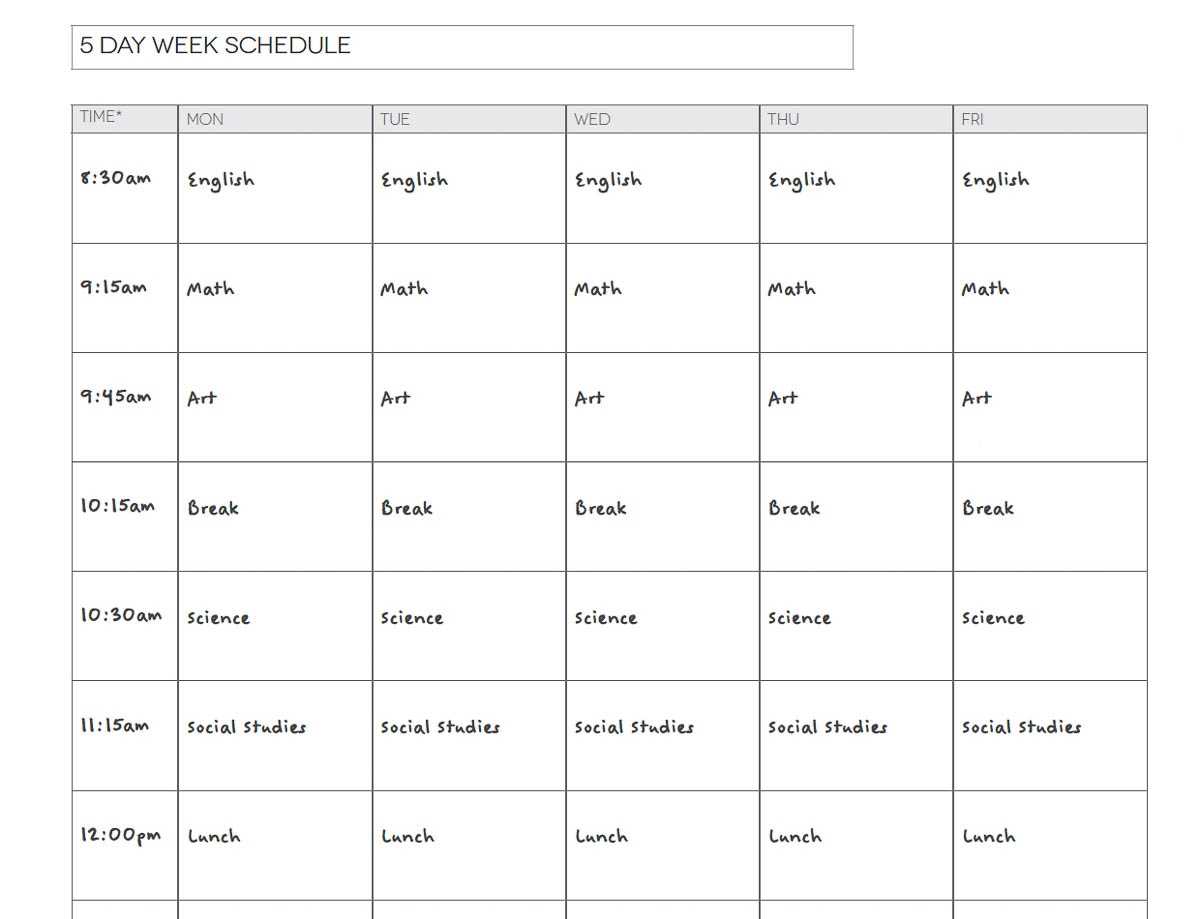This screenshot has width=1200, height=919.
Task: Click Friday's Science cell
Action: click(x=1049, y=625)
